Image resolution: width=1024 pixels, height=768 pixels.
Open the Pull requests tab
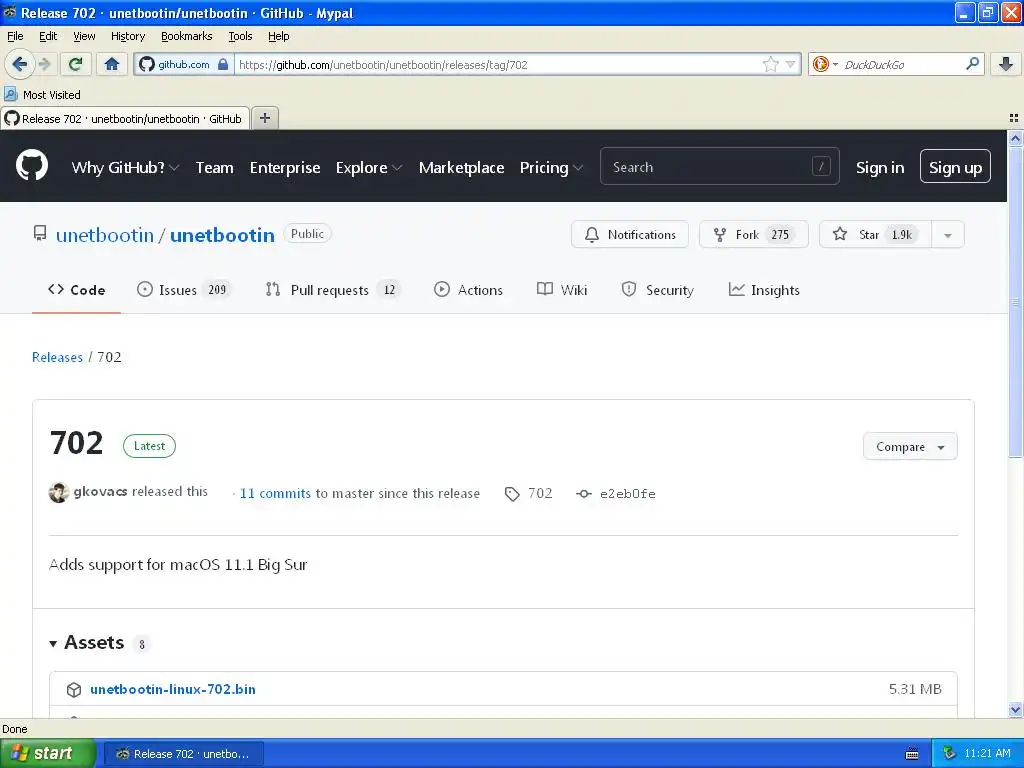pos(332,290)
